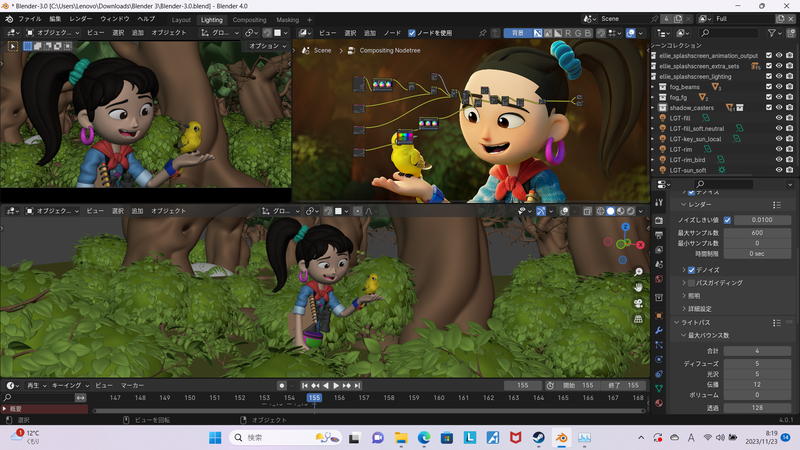Click the transmission bounces 12 field
This screenshot has width=800, height=450.
(x=757, y=385)
